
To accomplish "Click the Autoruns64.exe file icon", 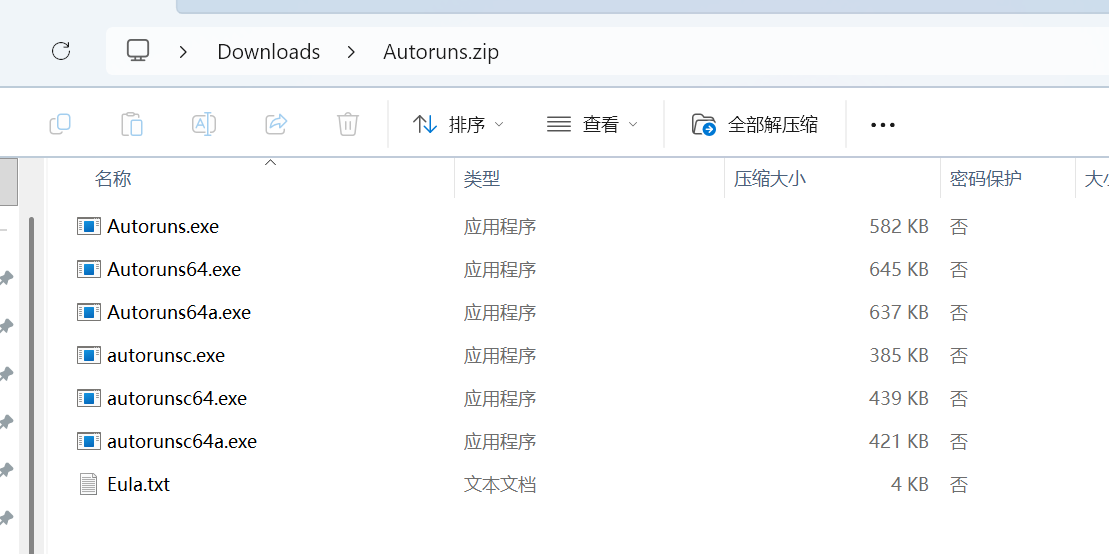I will click(x=88, y=270).
